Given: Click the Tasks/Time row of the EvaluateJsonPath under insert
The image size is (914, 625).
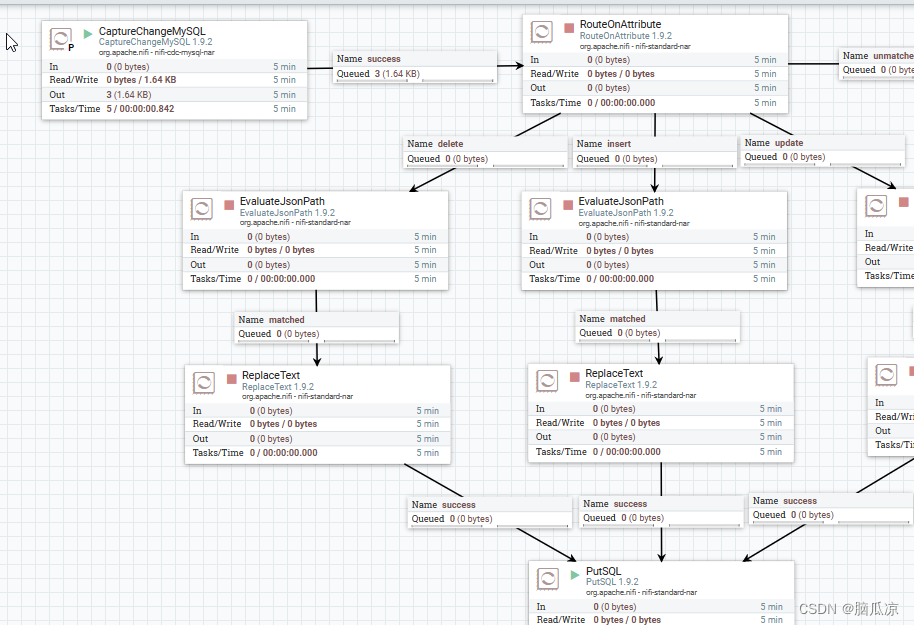Looking at the screenshot, I should point(654,279).
